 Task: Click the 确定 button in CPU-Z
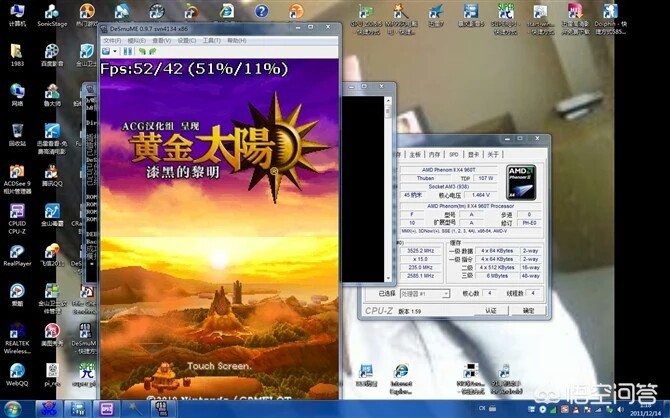point(529,311)
